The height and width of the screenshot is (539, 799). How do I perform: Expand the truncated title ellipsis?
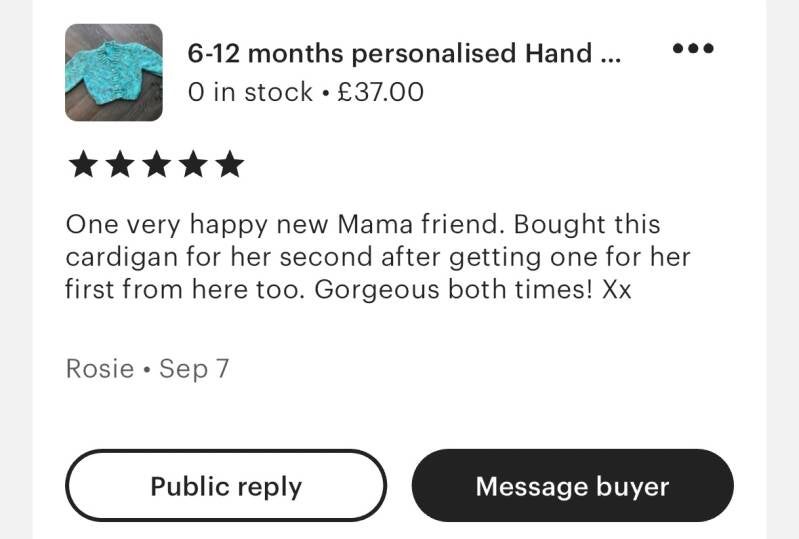point(610,53)
